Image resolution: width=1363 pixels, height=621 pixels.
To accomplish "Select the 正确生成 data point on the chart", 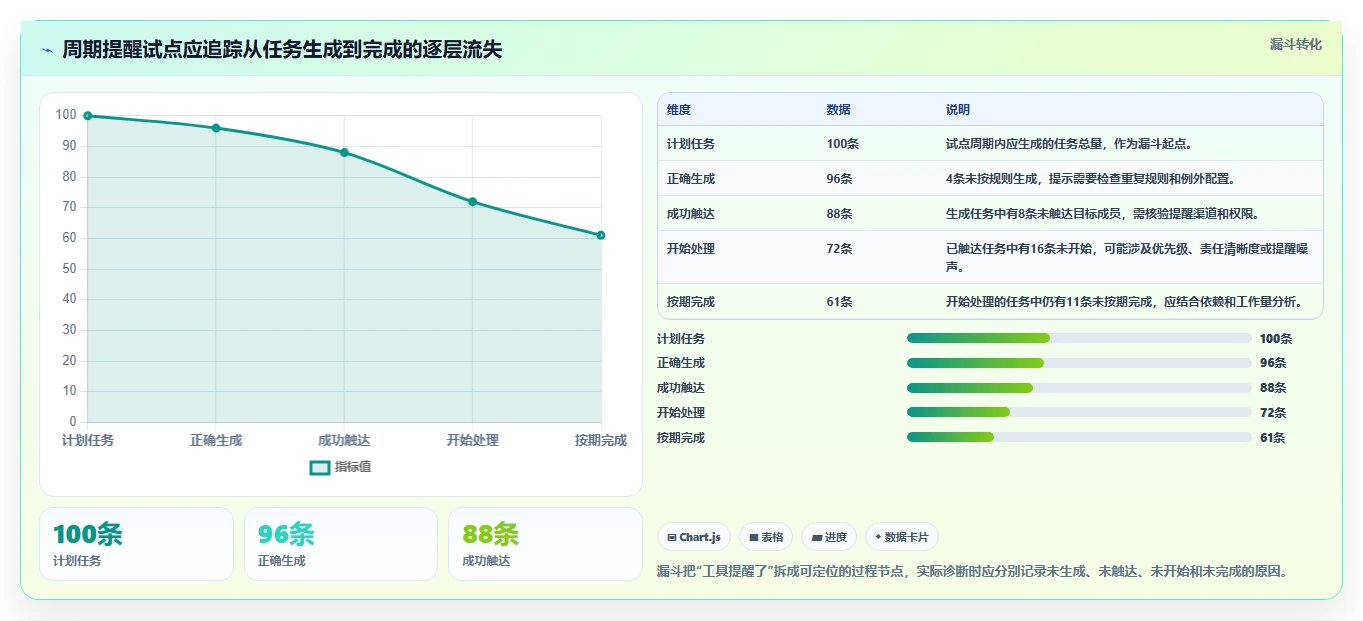I will [x=216, y=128].
